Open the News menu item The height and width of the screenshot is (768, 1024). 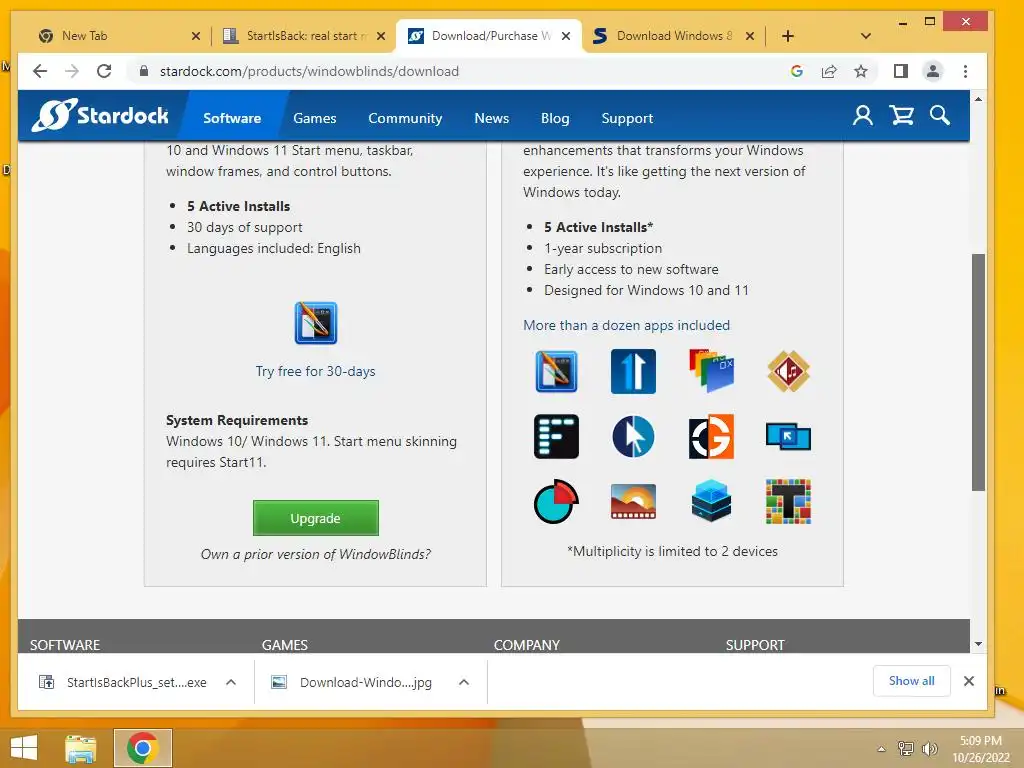point(492,118)
